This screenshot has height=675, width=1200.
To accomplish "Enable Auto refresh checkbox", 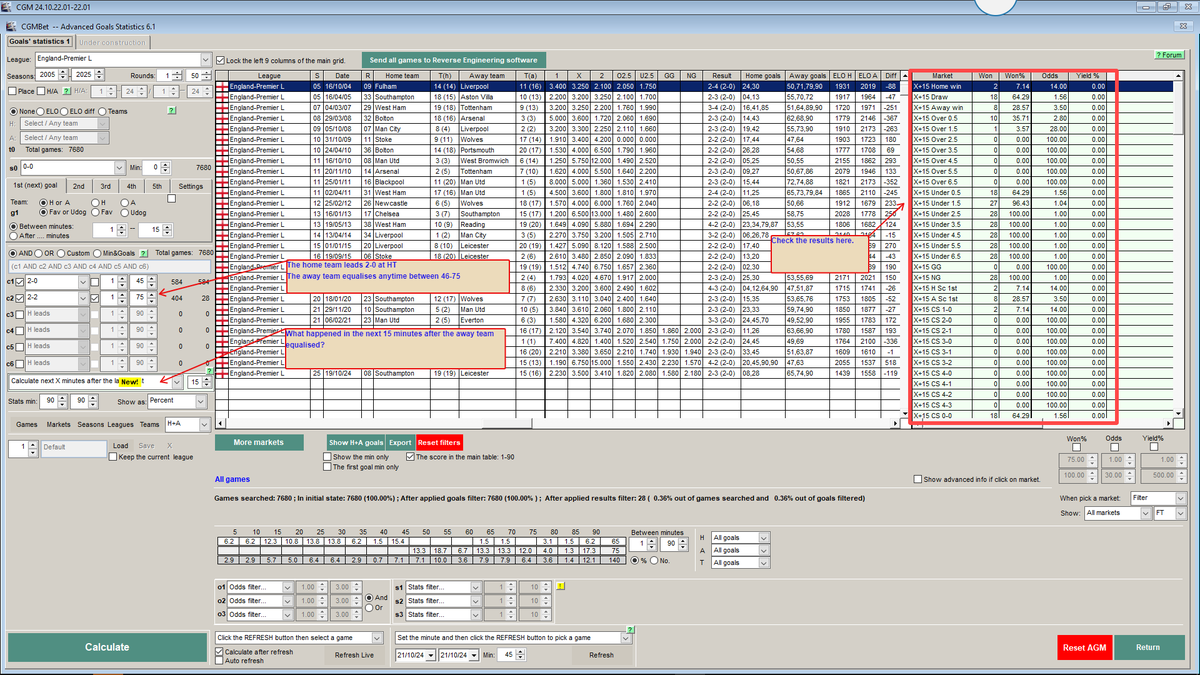I will pyautogui.click(x=220, y=661).
